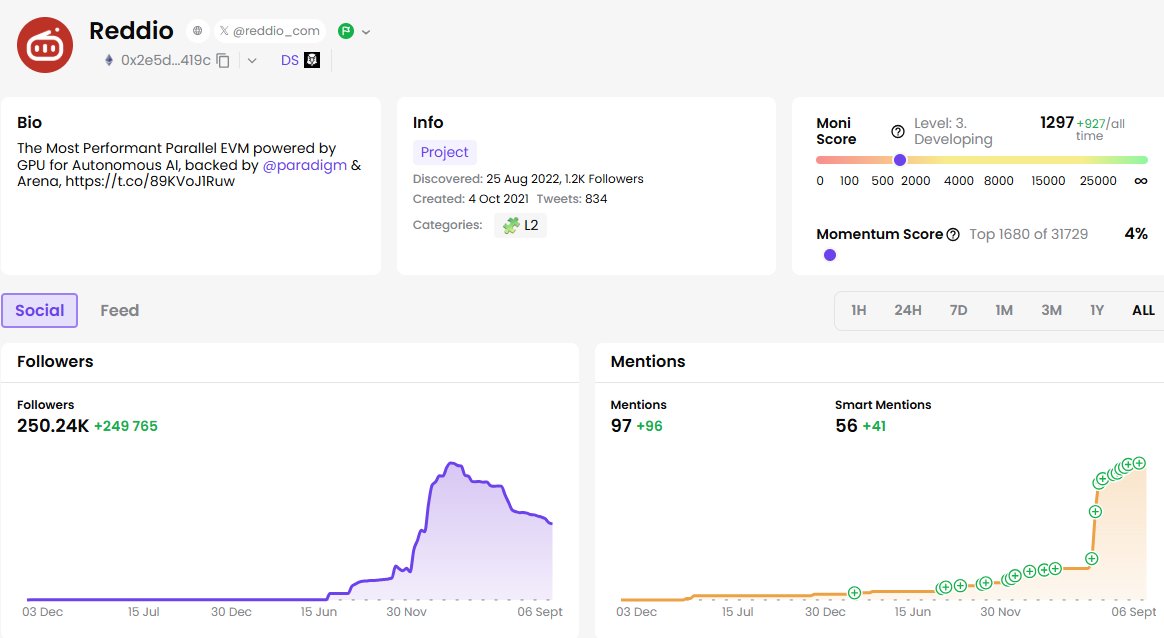Copy contract address with the copy icon
This screenshot has height=638, width=1164.
point(223,60)
